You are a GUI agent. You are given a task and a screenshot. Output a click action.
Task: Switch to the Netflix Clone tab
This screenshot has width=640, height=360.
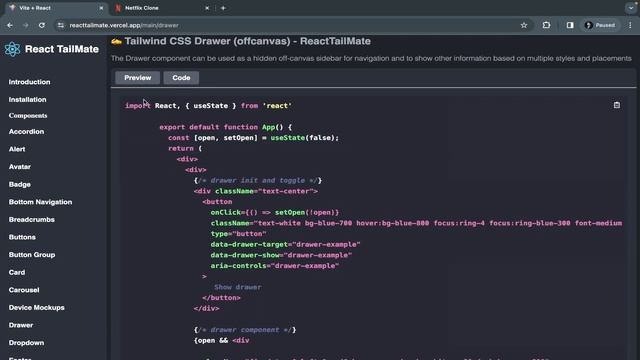click(x=161, y=8)
